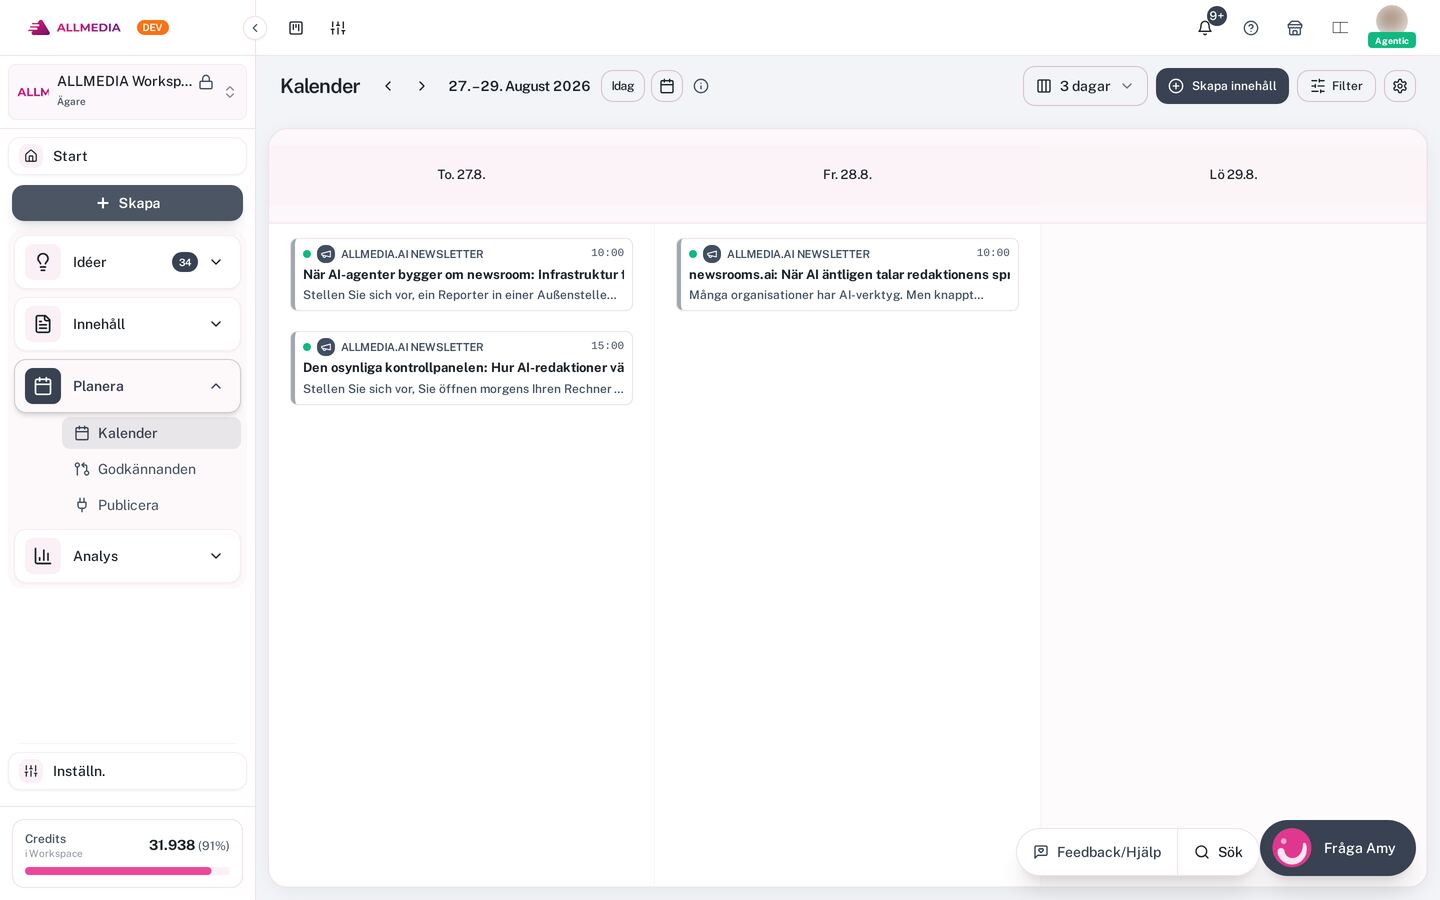Open the ALLMEDIA Workspace switcher
The height and width of the screenshot is (900, 1440).
127,92
